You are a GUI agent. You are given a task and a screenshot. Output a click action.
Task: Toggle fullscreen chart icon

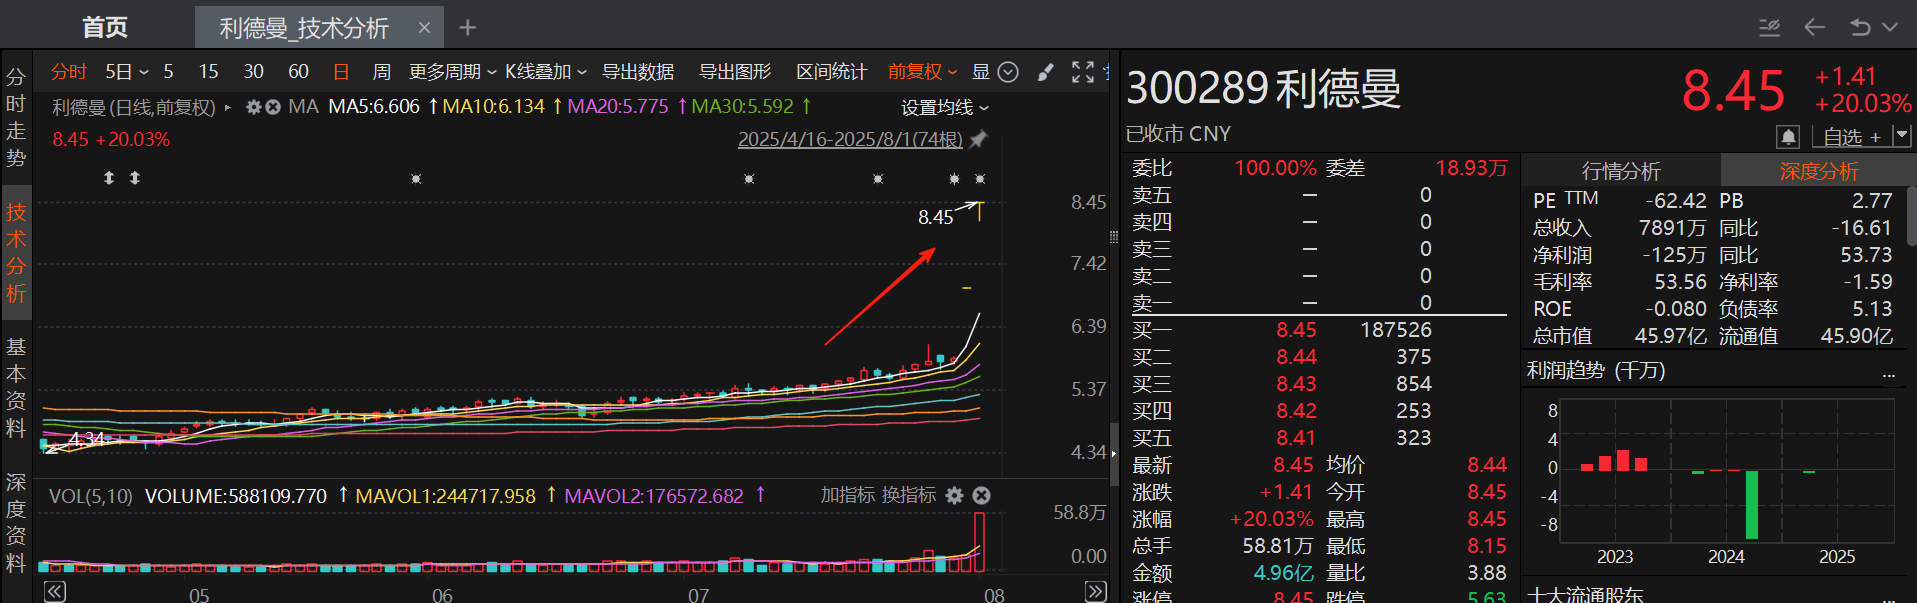(1083, 72)
